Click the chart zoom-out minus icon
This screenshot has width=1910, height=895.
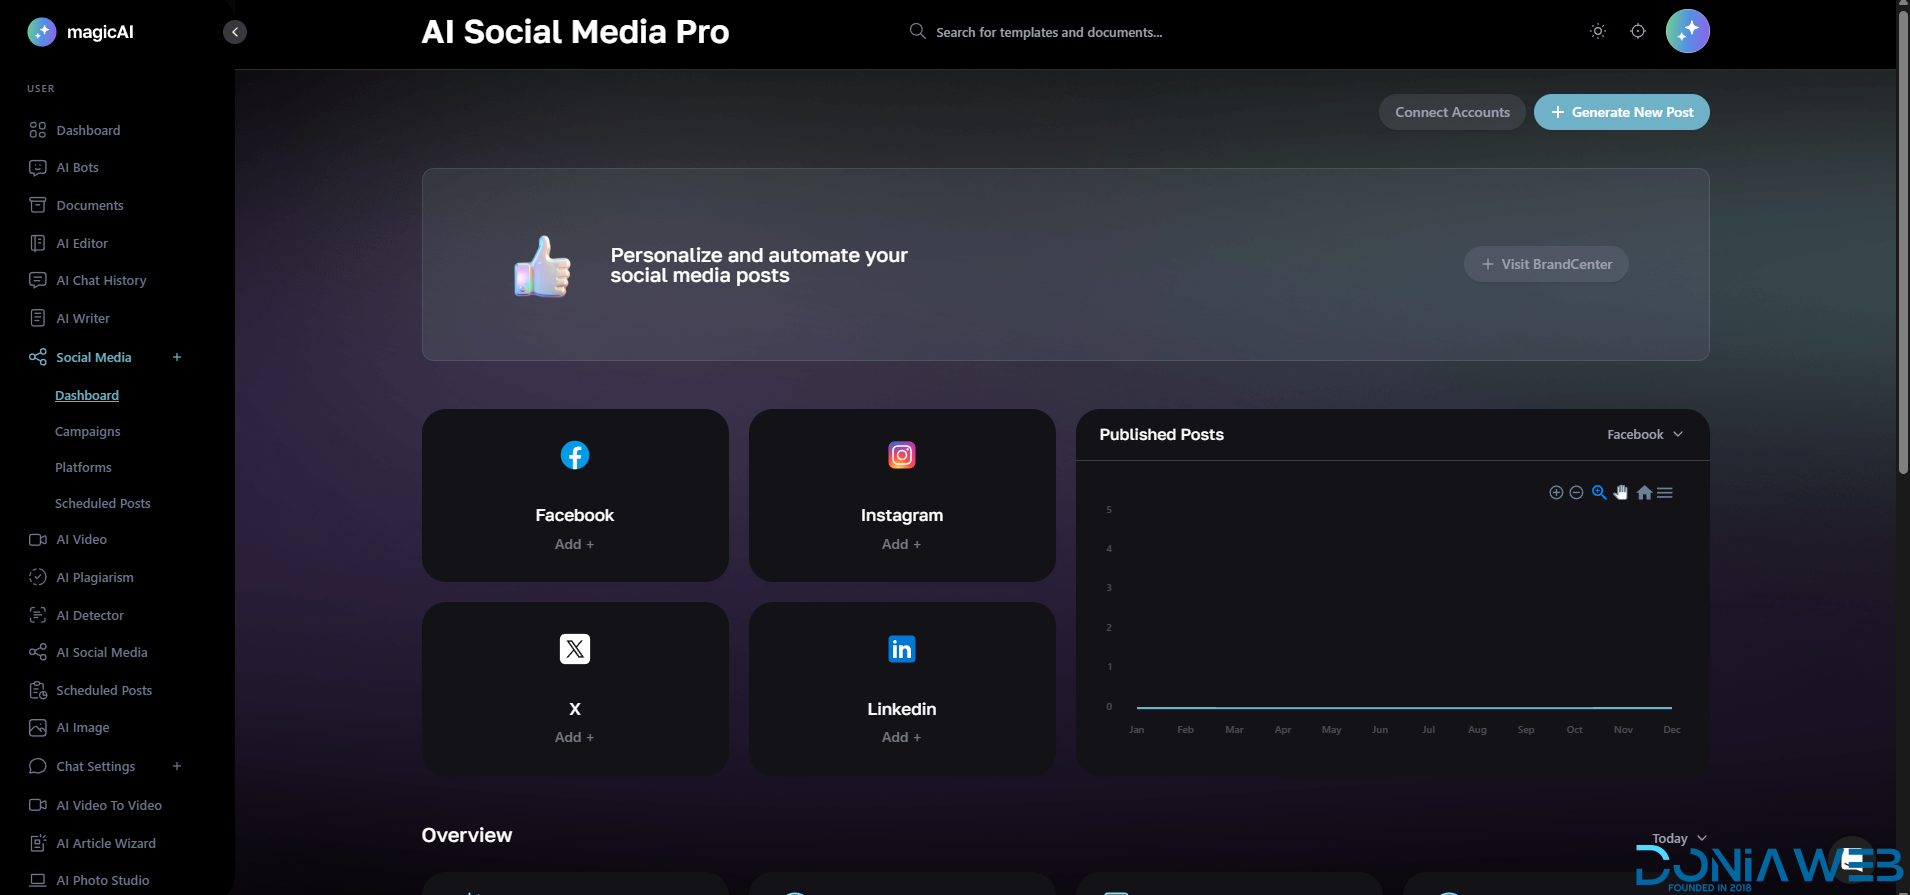pyautogui.click(x=1576, y=493)
